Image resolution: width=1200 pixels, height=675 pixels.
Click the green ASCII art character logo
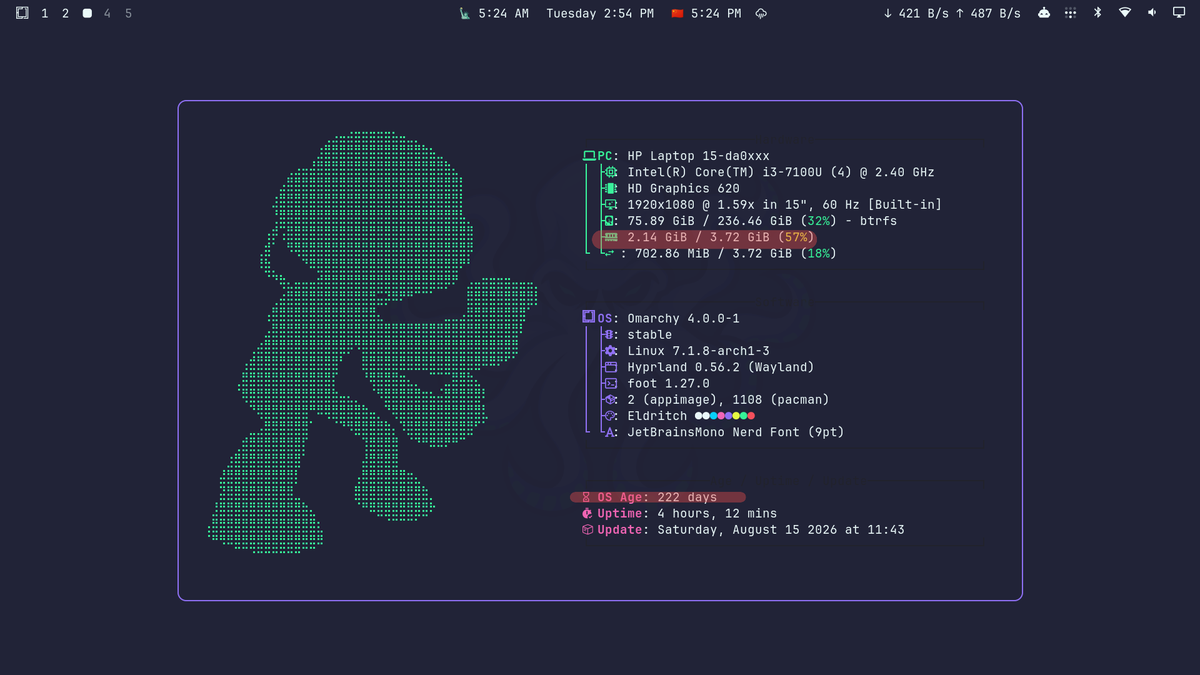click(x=372, y=342)
